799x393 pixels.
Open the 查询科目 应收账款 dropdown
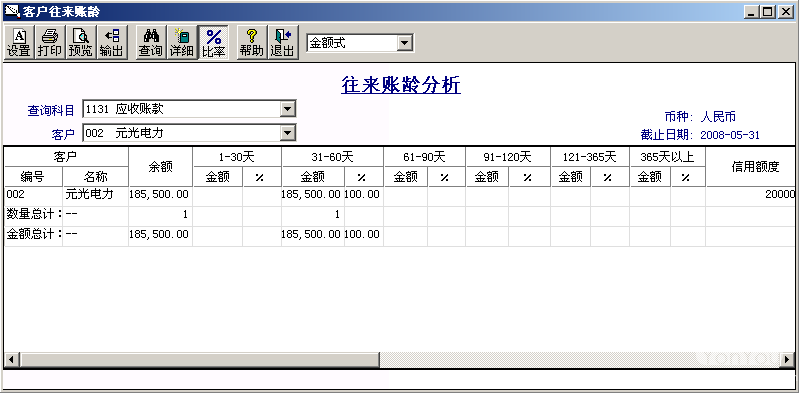288,109
